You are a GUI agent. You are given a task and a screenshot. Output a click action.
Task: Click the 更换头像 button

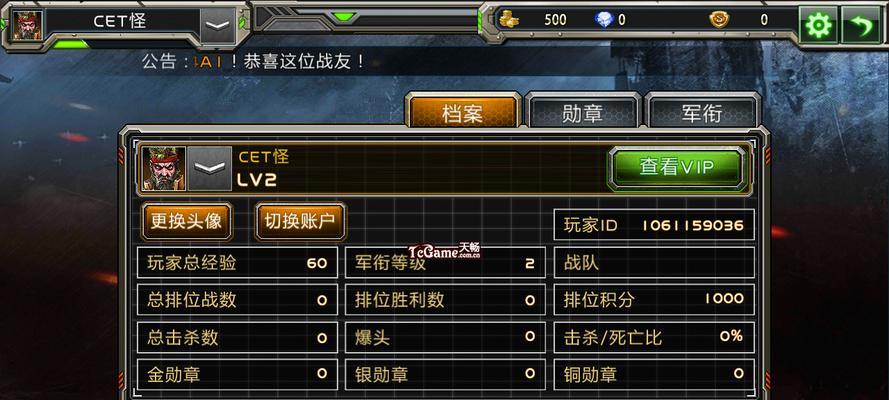coord(186,221)
